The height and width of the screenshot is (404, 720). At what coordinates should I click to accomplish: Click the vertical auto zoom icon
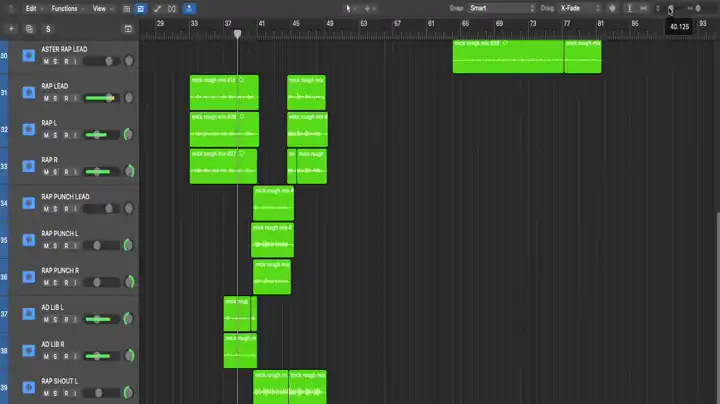click(630, 8)
